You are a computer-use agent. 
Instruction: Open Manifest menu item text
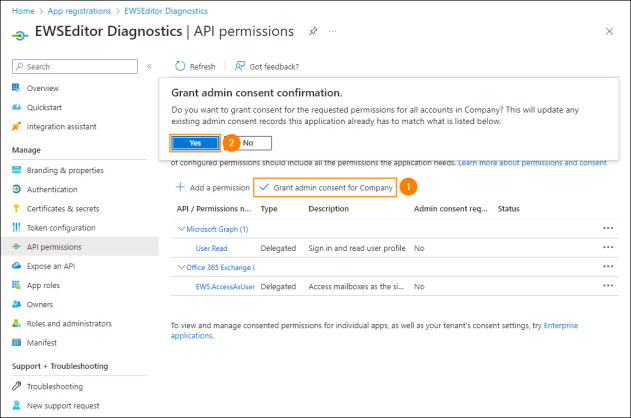(x=42, y=343)
